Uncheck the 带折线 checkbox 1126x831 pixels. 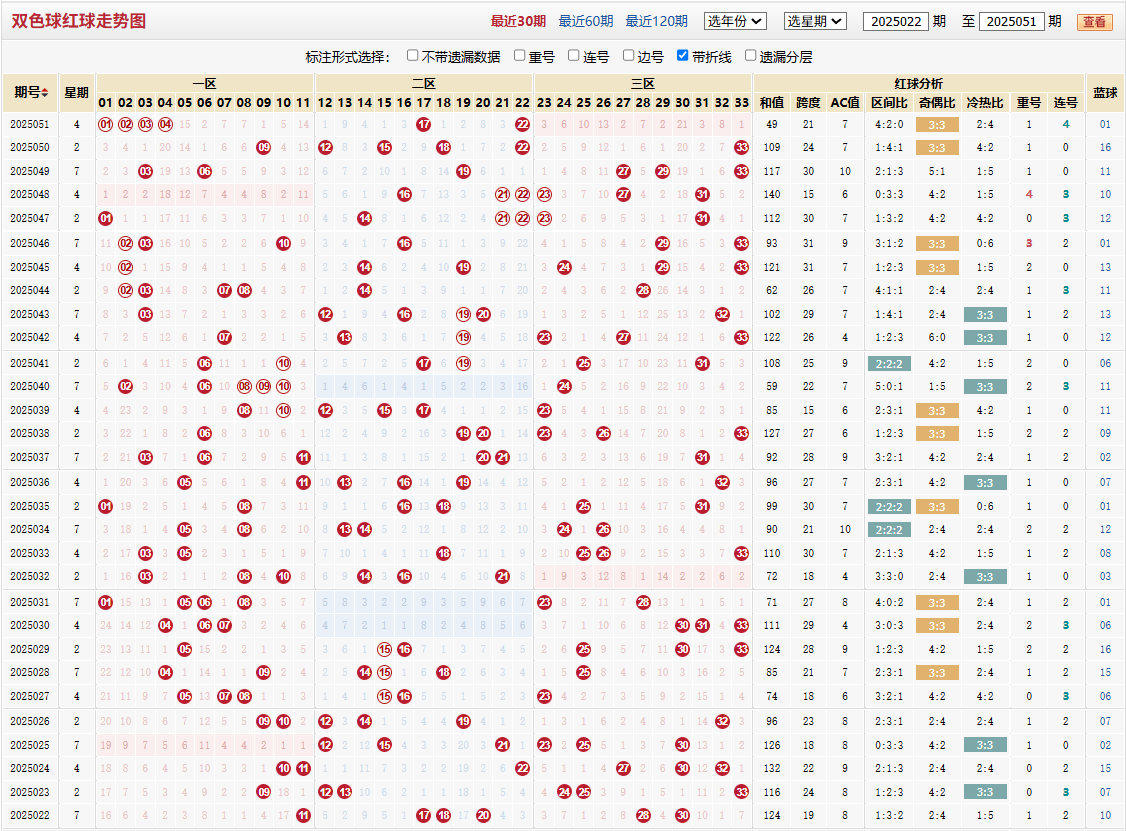pos(682,55)
